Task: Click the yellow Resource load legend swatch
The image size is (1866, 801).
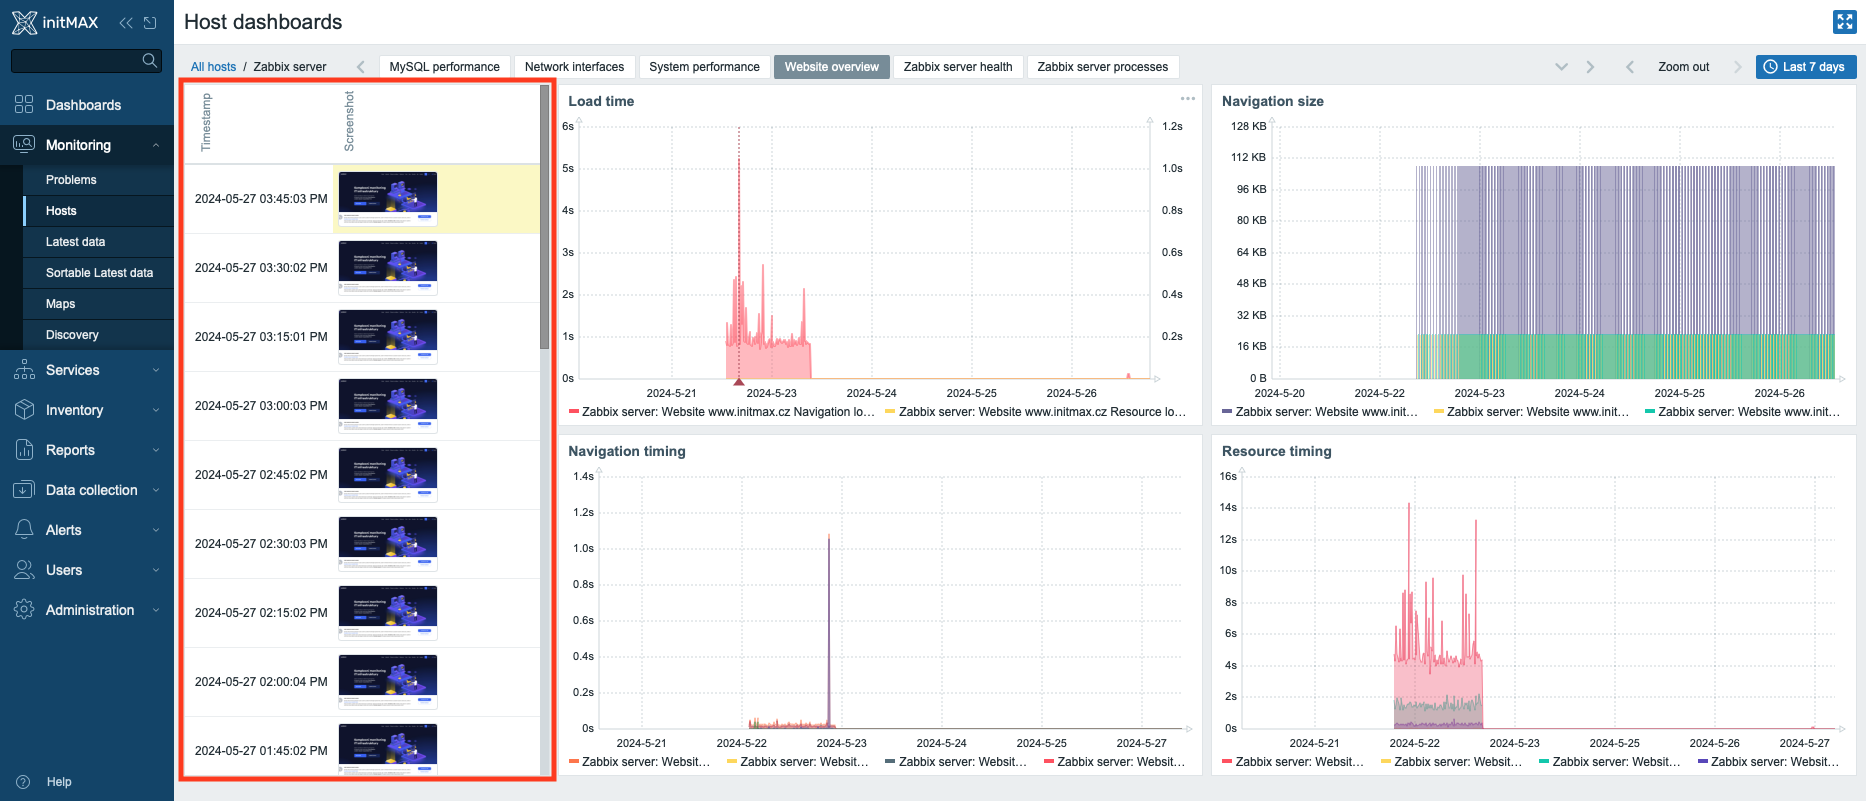Action: click(x=890, y=412)
